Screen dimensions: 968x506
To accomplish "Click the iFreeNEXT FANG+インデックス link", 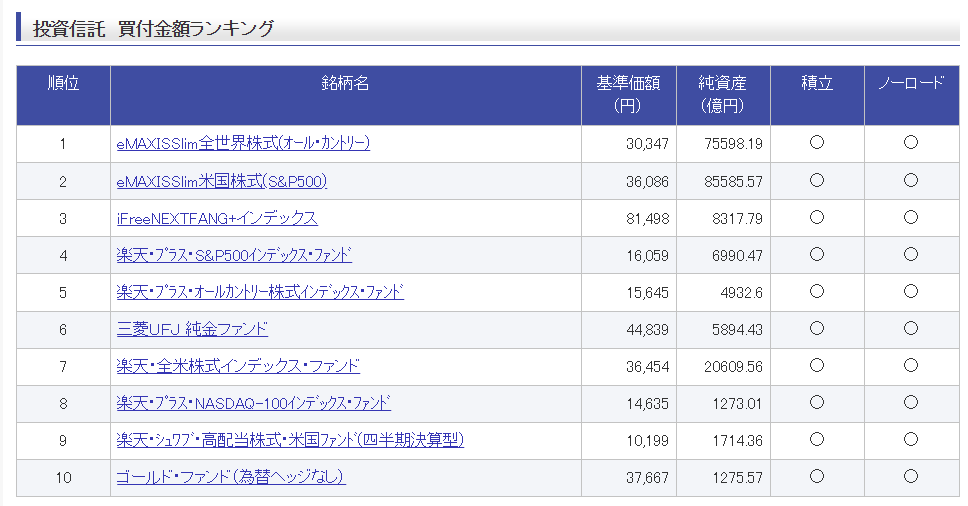I will (x=217, y=218).
